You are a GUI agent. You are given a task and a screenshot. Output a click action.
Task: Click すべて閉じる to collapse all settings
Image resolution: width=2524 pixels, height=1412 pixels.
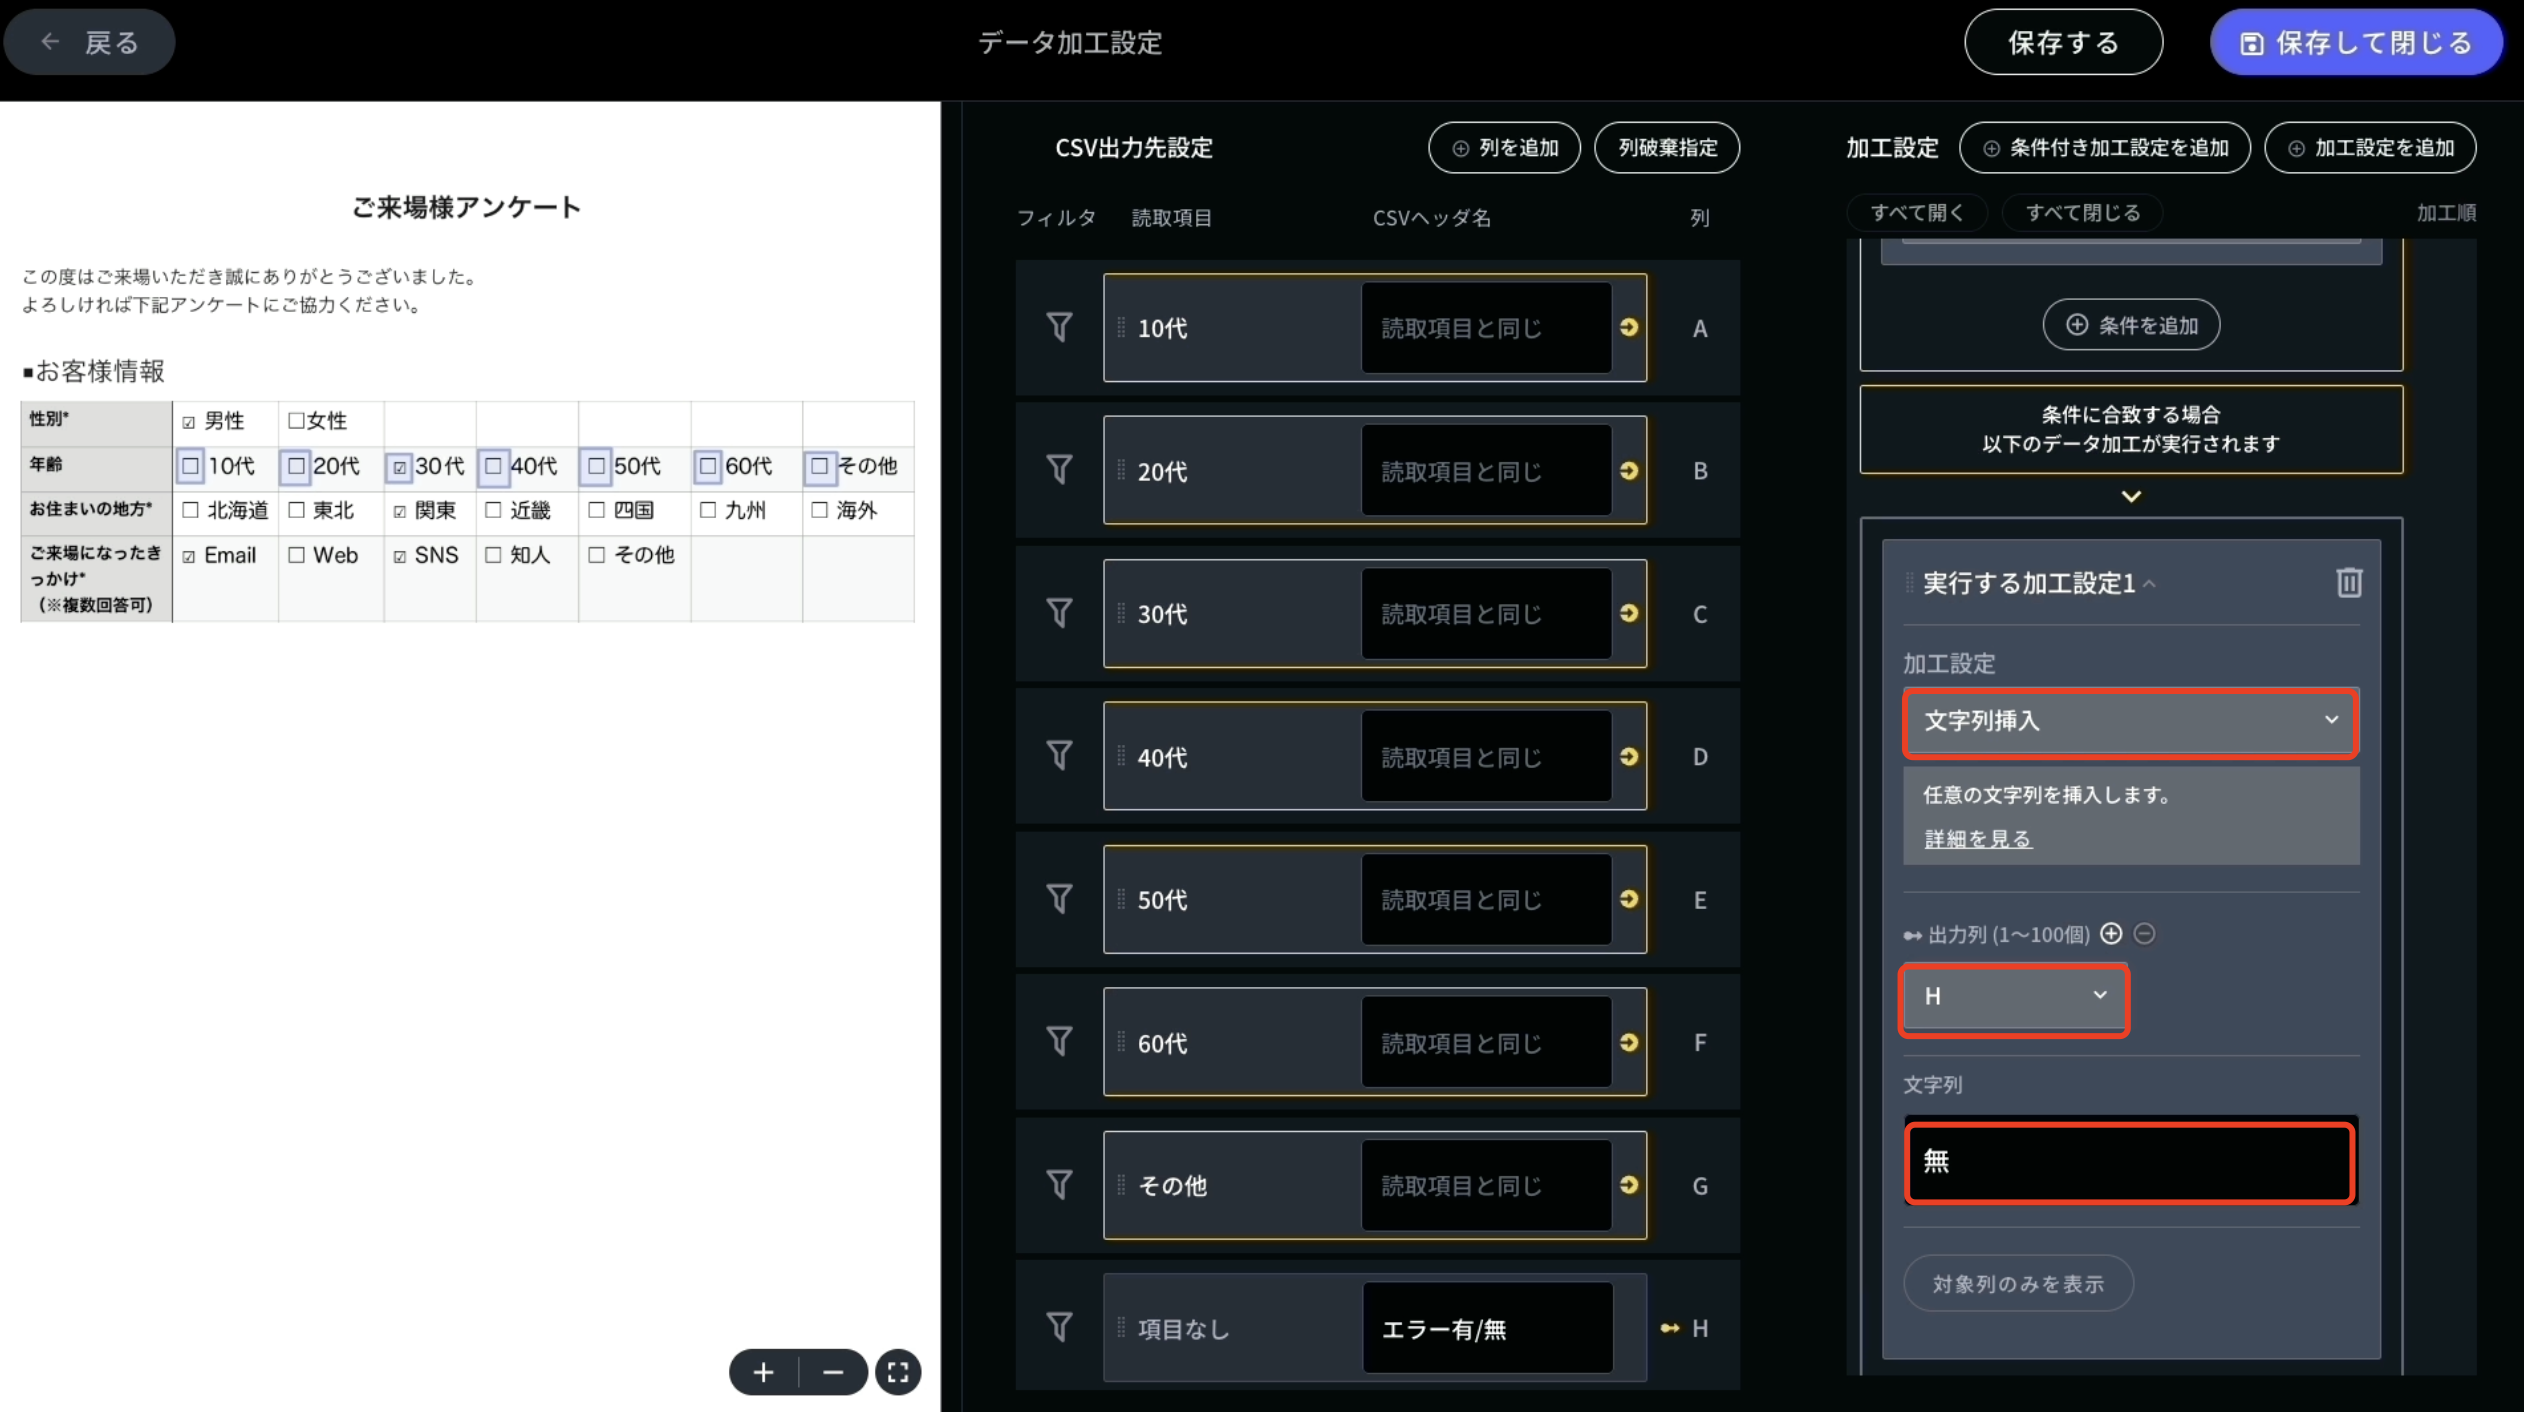click(x=2082, y=212)
